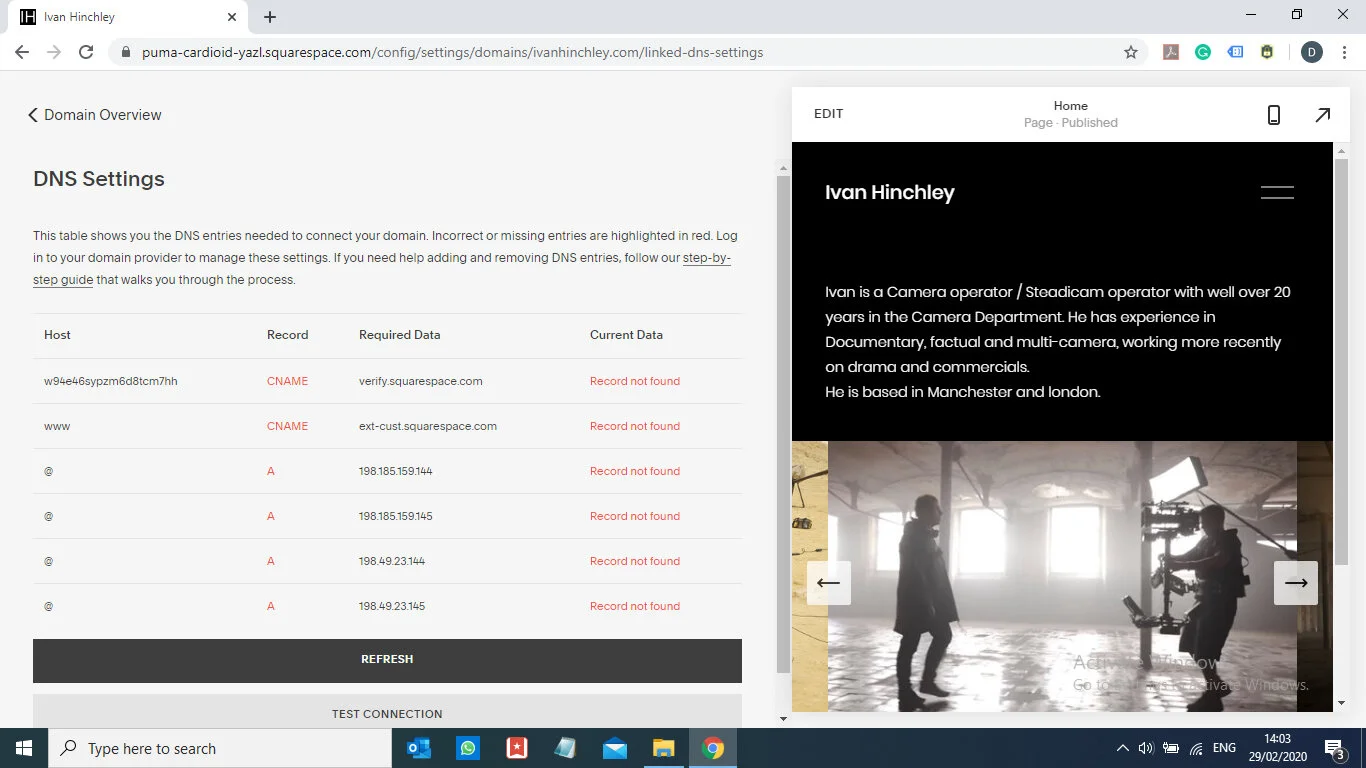Expand site preview with arrow icon
Screen dimensions: 1366x768
(x=1322, y=115)
